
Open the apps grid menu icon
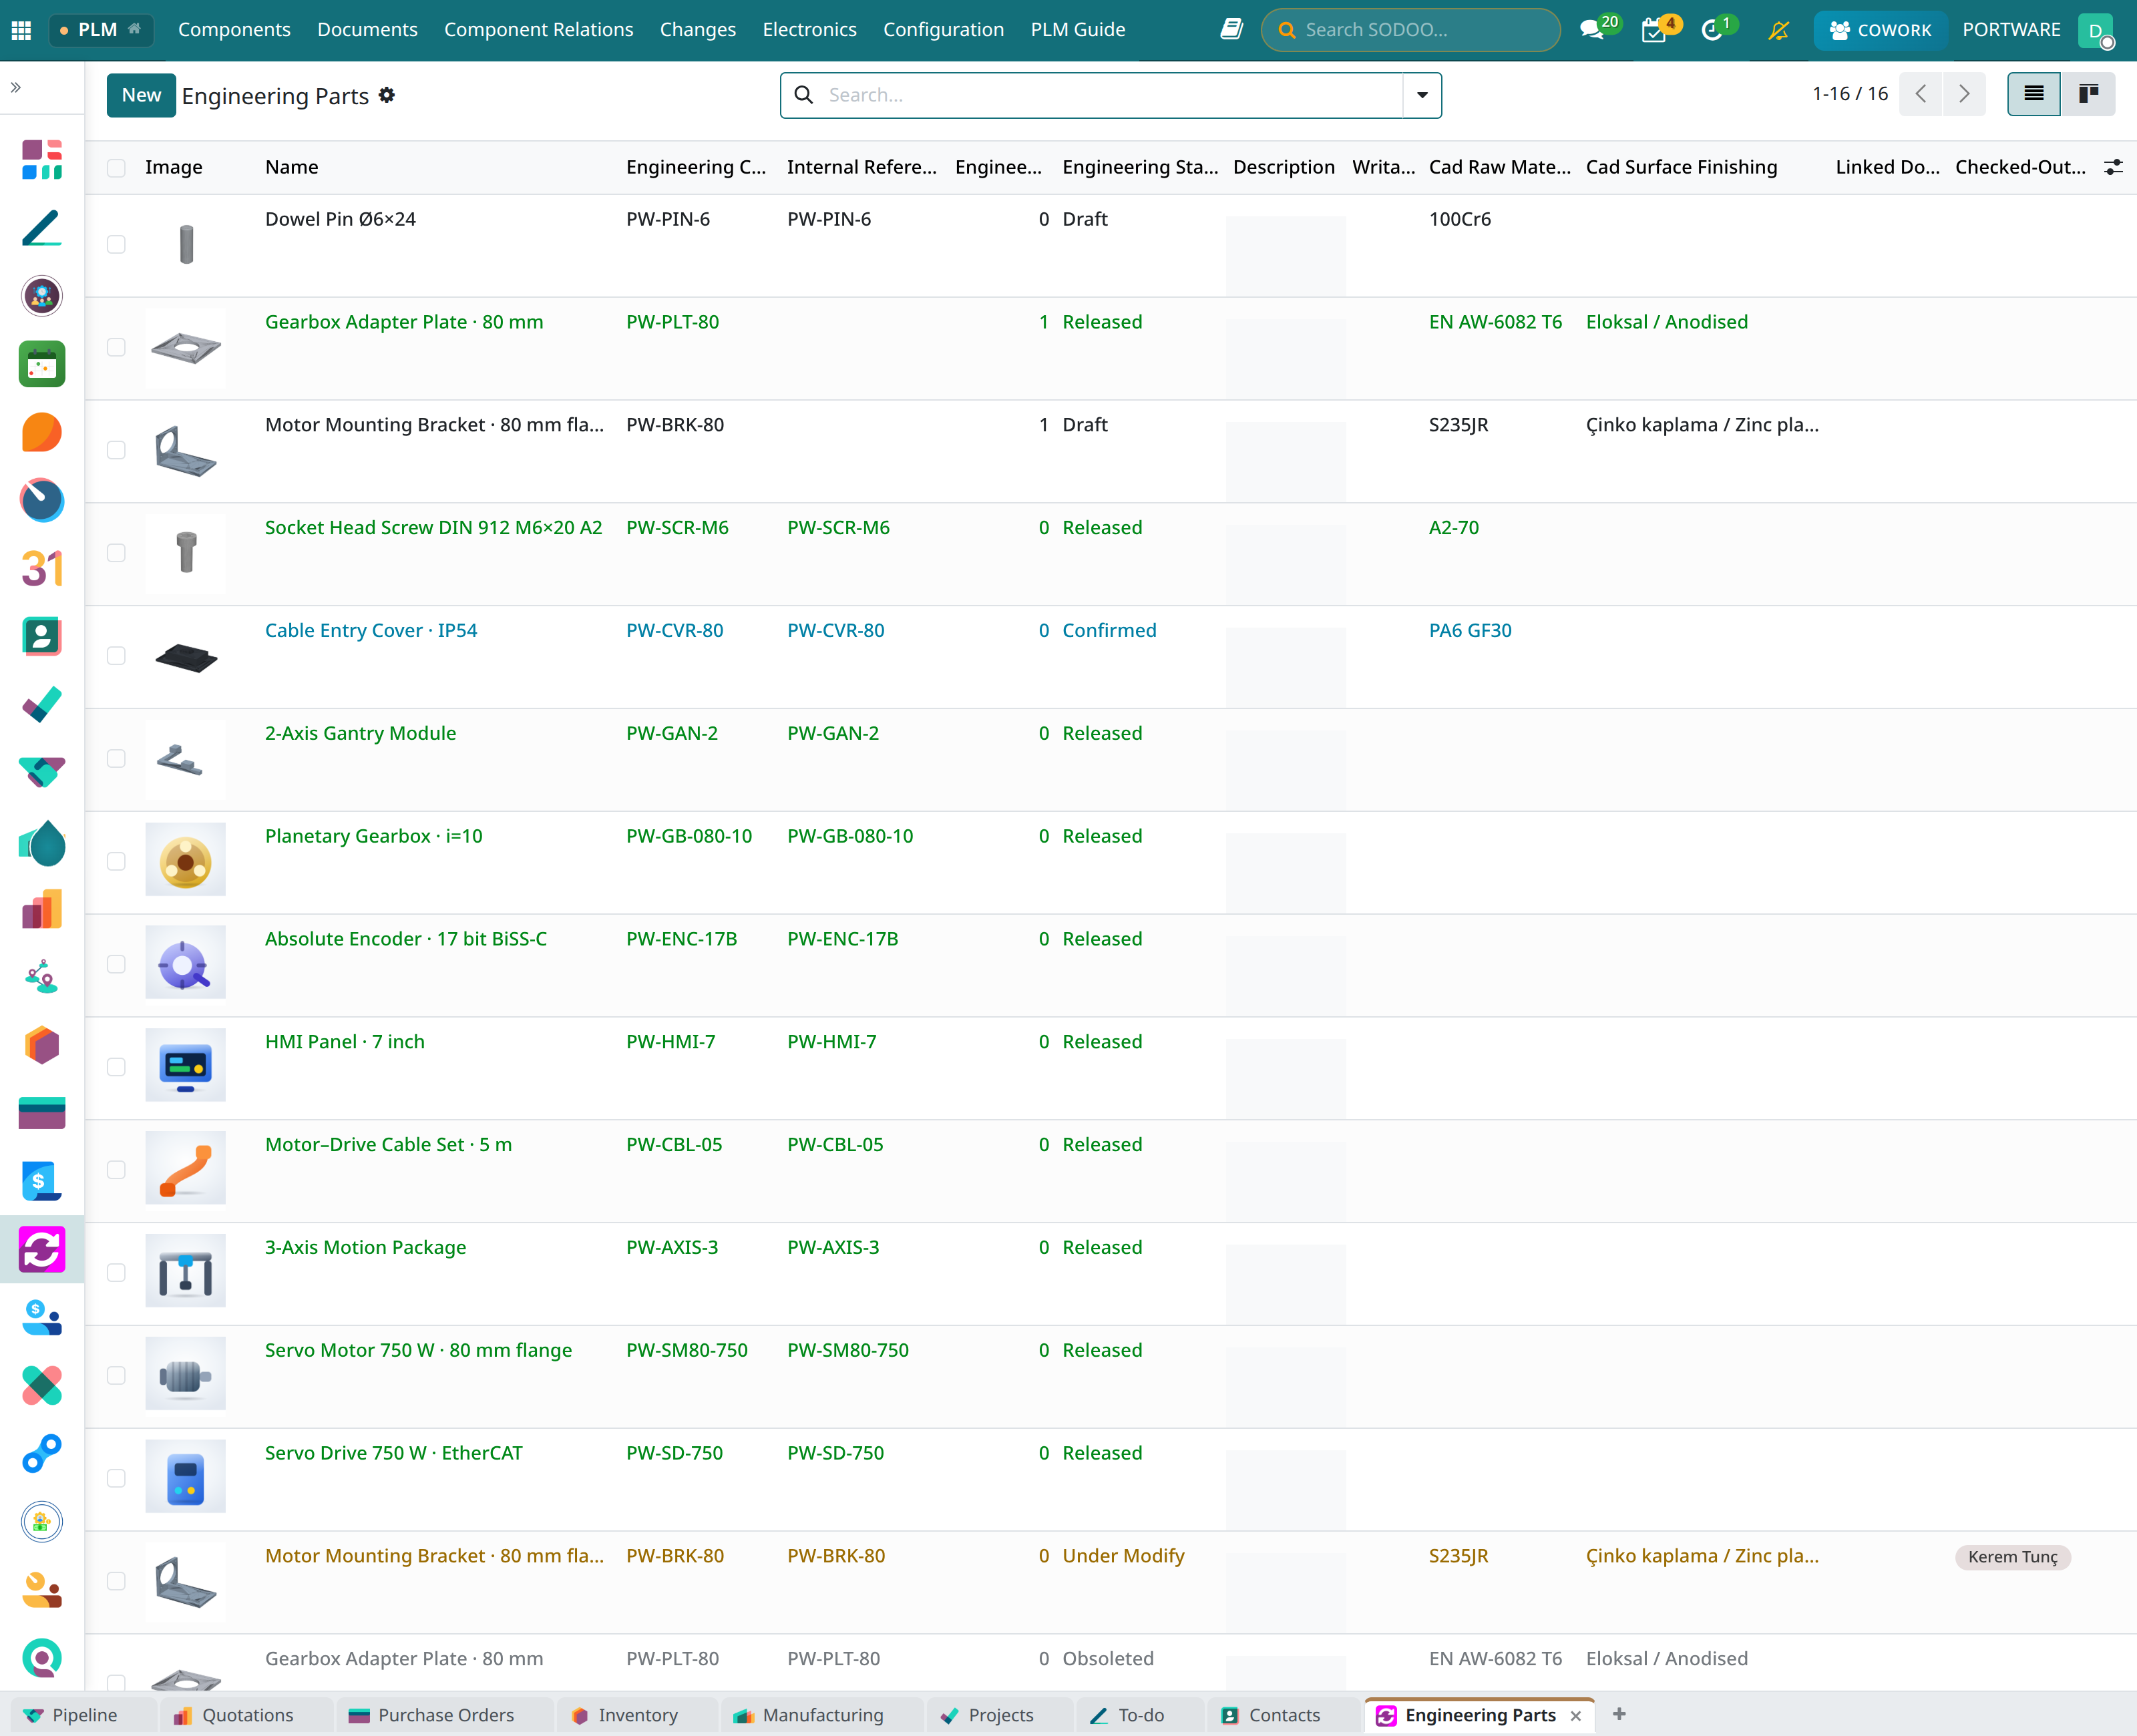[21, 30]
